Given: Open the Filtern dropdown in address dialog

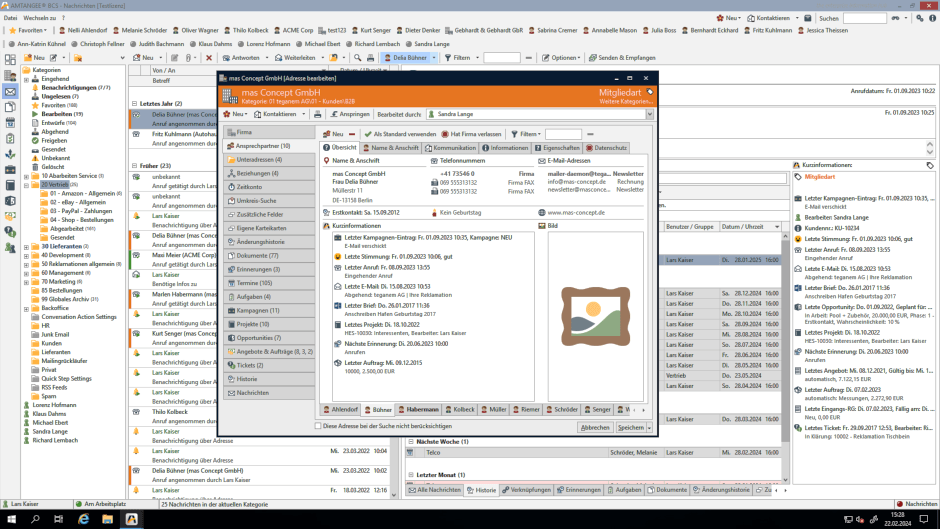Looking at the screenshot, I should (x=526, y=134).
